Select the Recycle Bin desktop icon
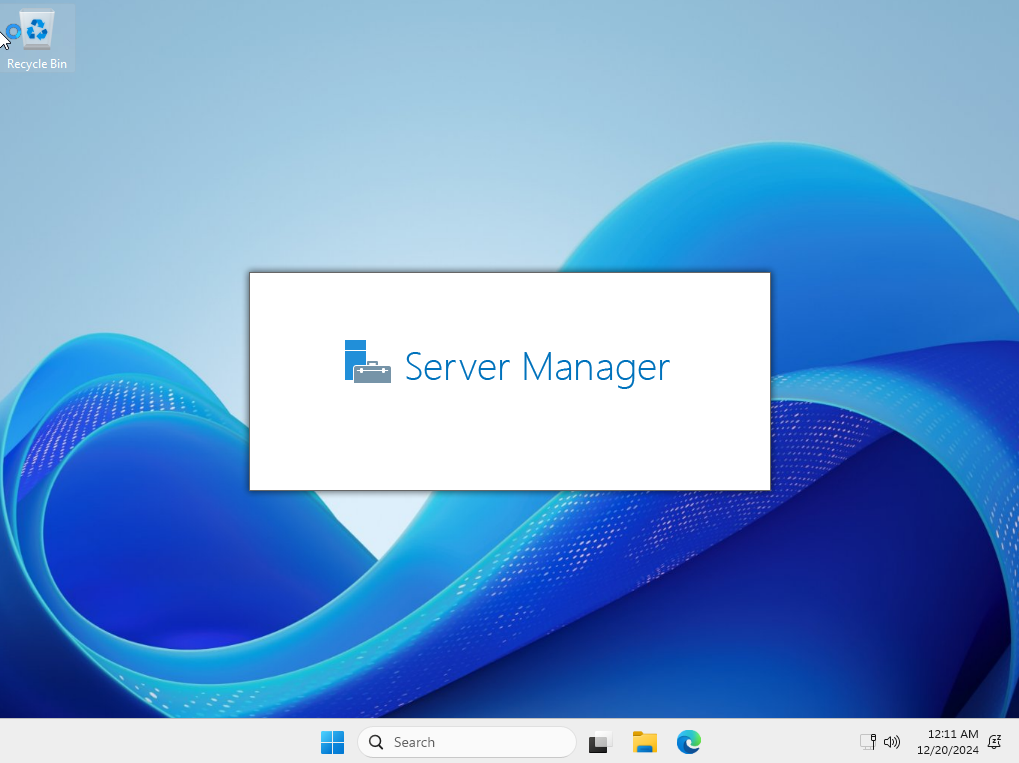The width and height of the screenshot is (1019, 763). point(37,30)
